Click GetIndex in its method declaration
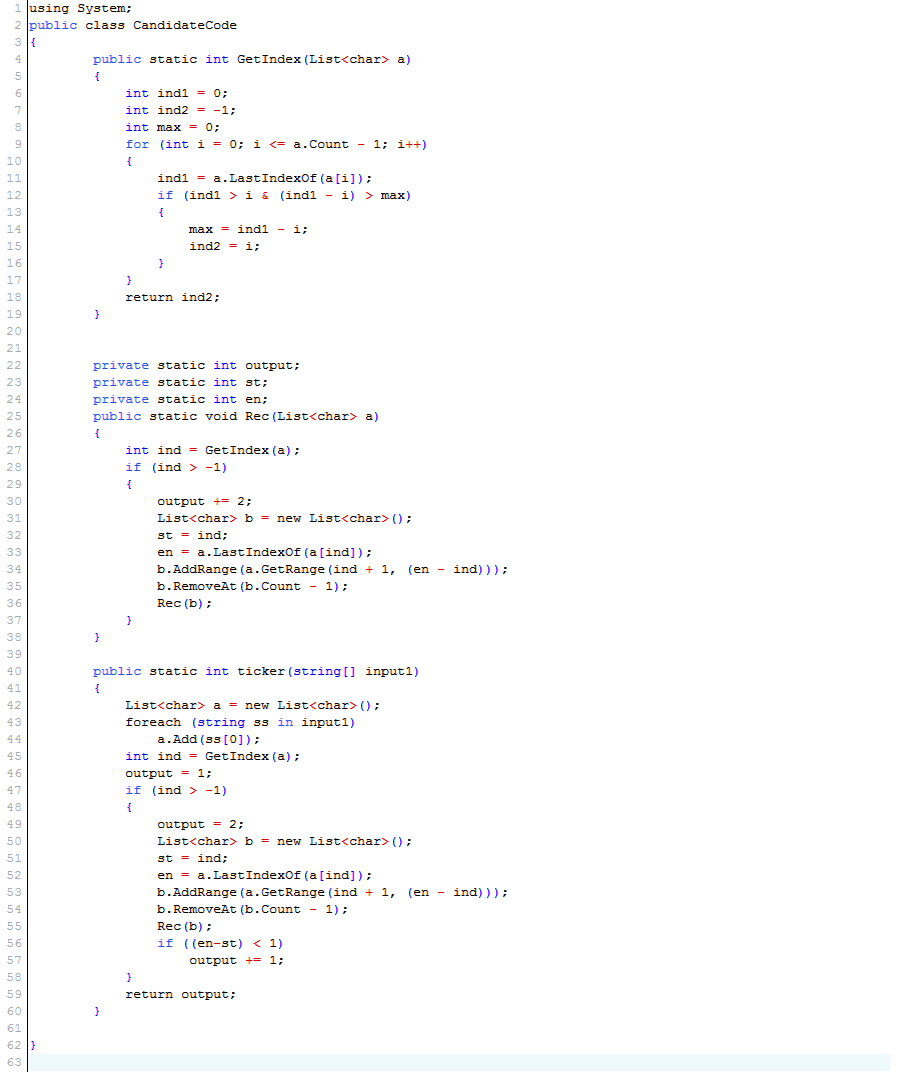The image size is (900, 1077). pos(269,59)
